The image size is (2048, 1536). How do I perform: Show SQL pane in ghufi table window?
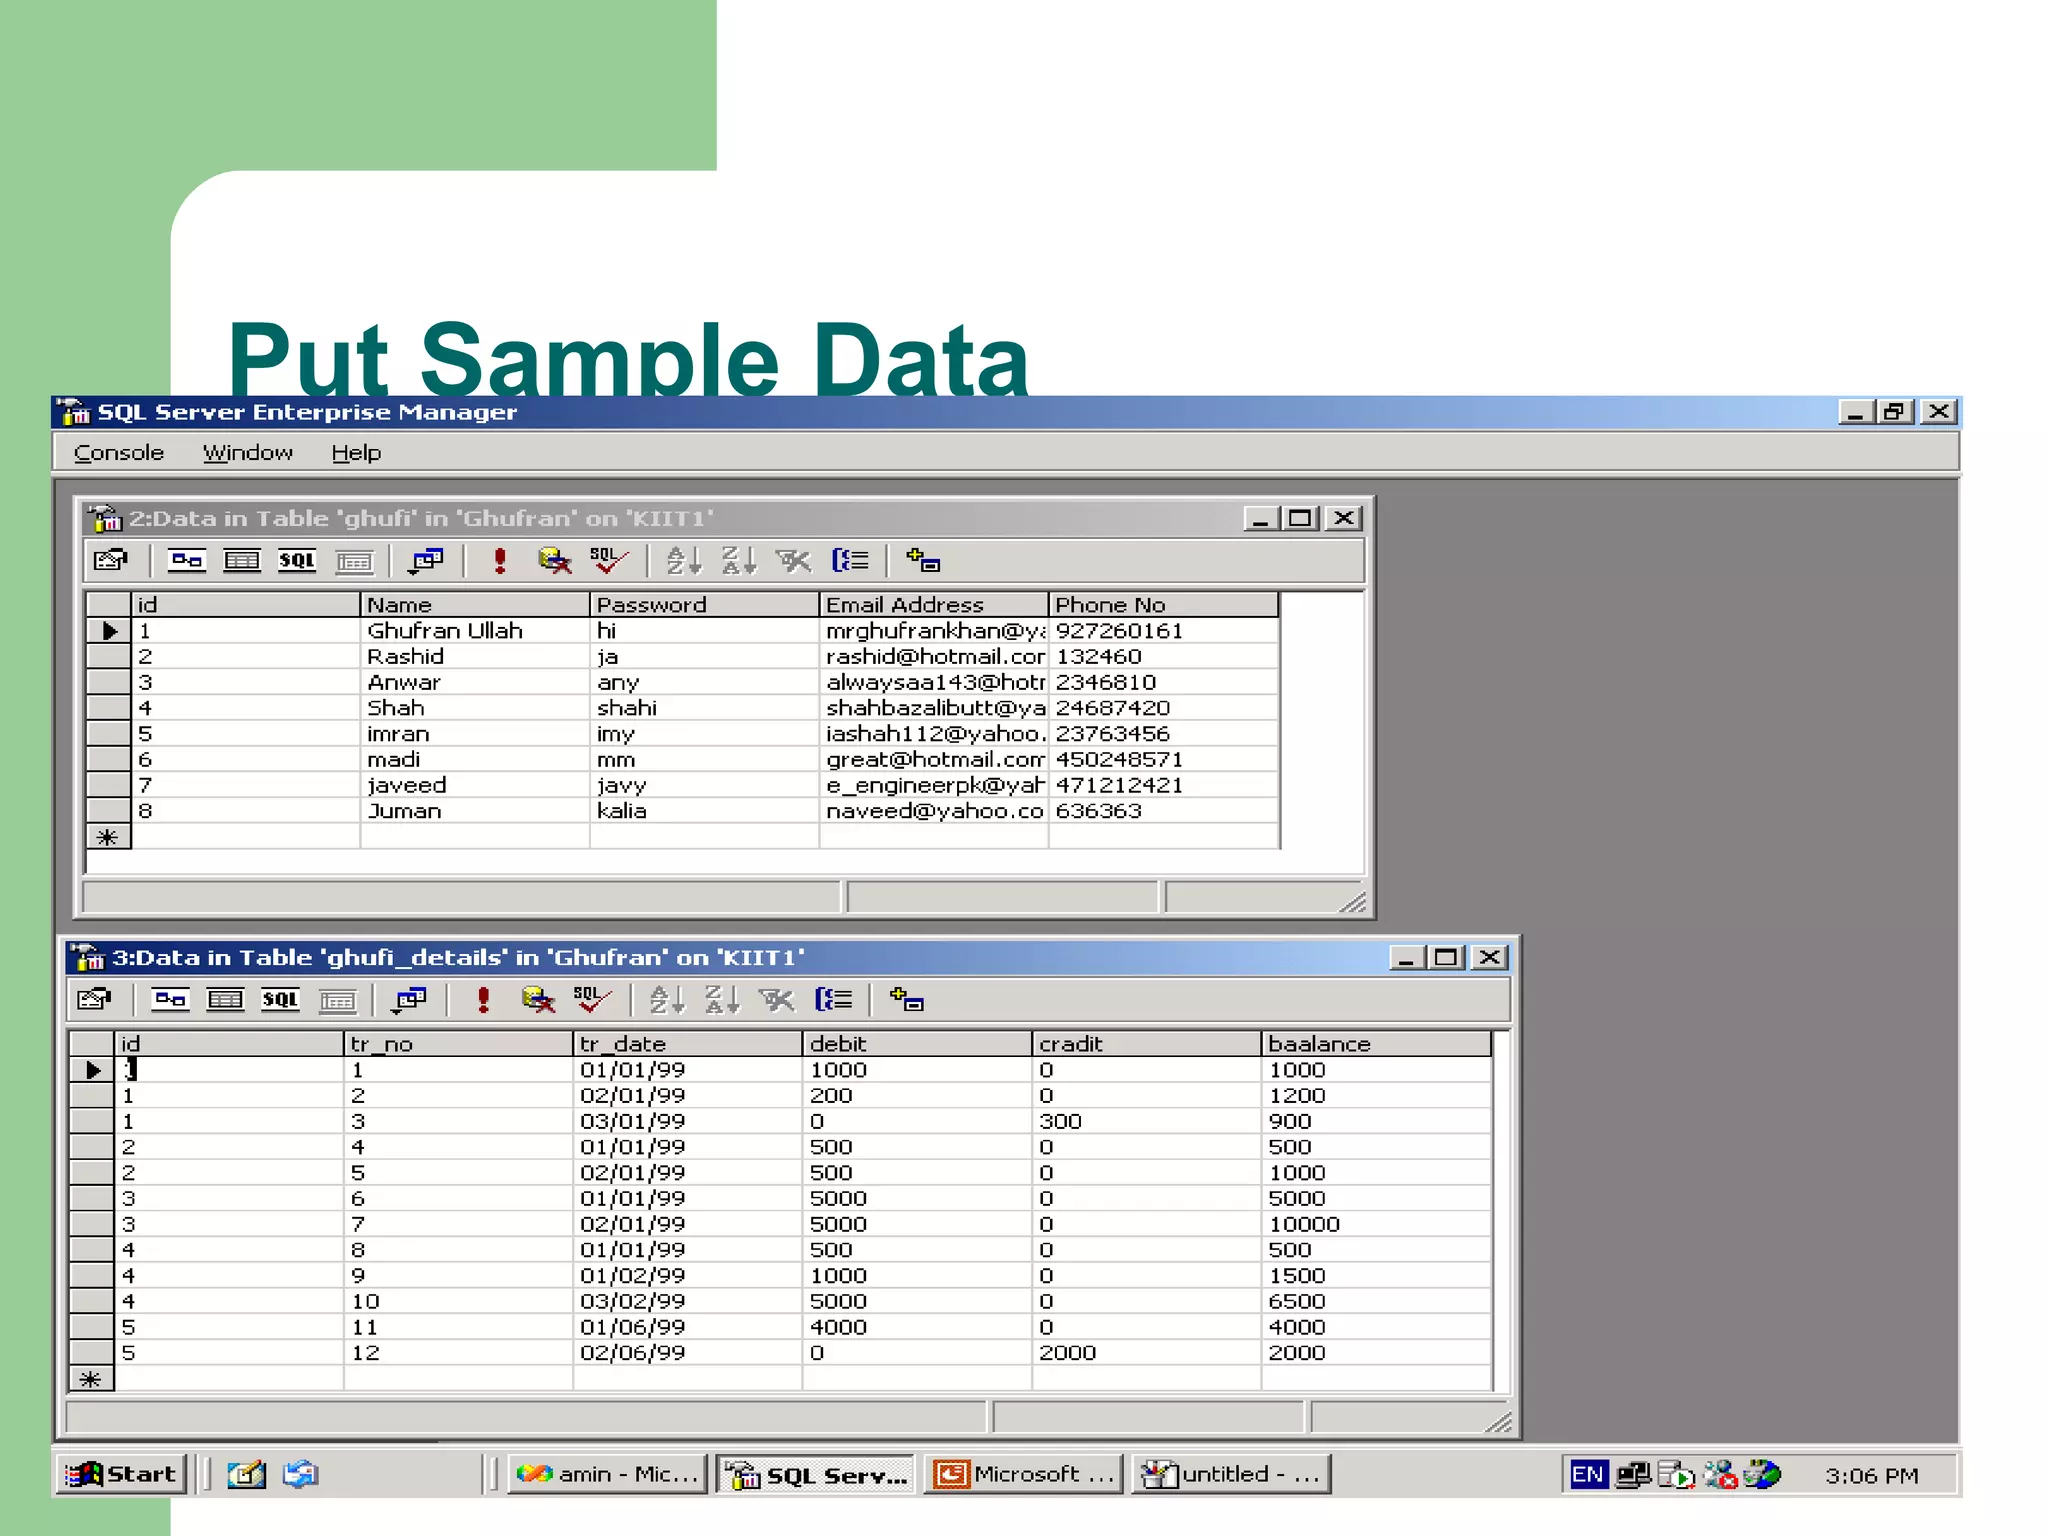297,560
